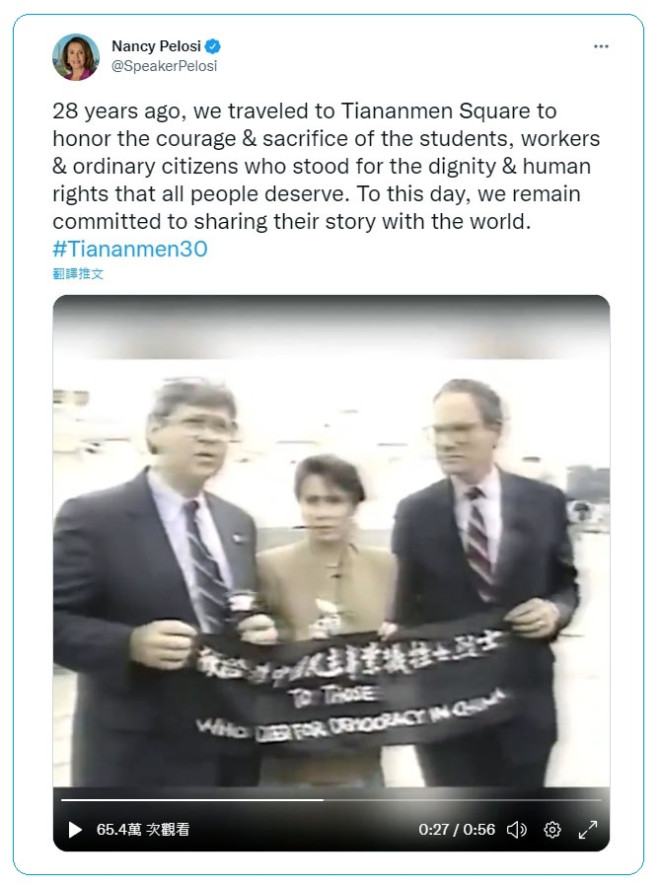The image size is (660, 886).
Task: Expand the video to fullscreen
Action: 588,829
